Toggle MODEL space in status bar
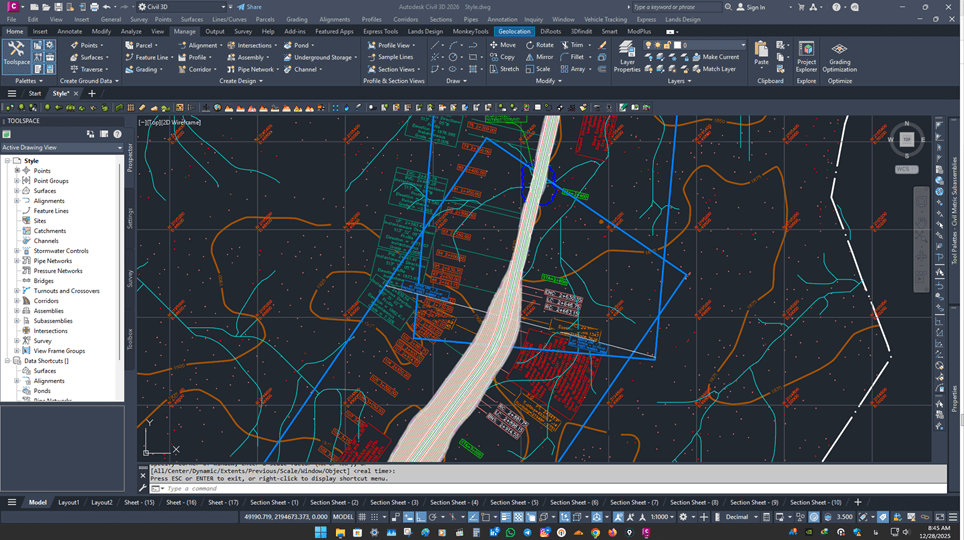Viewport: 964px width, 540px height. tap(343, 517)
